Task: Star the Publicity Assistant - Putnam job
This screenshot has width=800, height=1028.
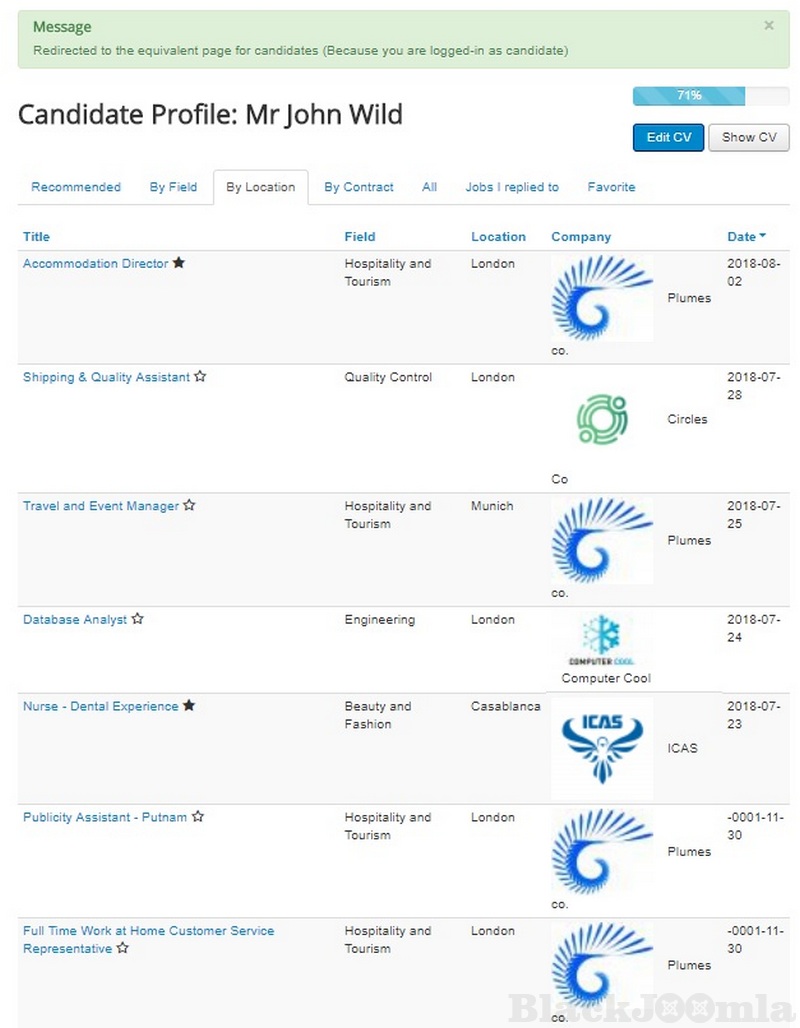Action: 198,817
